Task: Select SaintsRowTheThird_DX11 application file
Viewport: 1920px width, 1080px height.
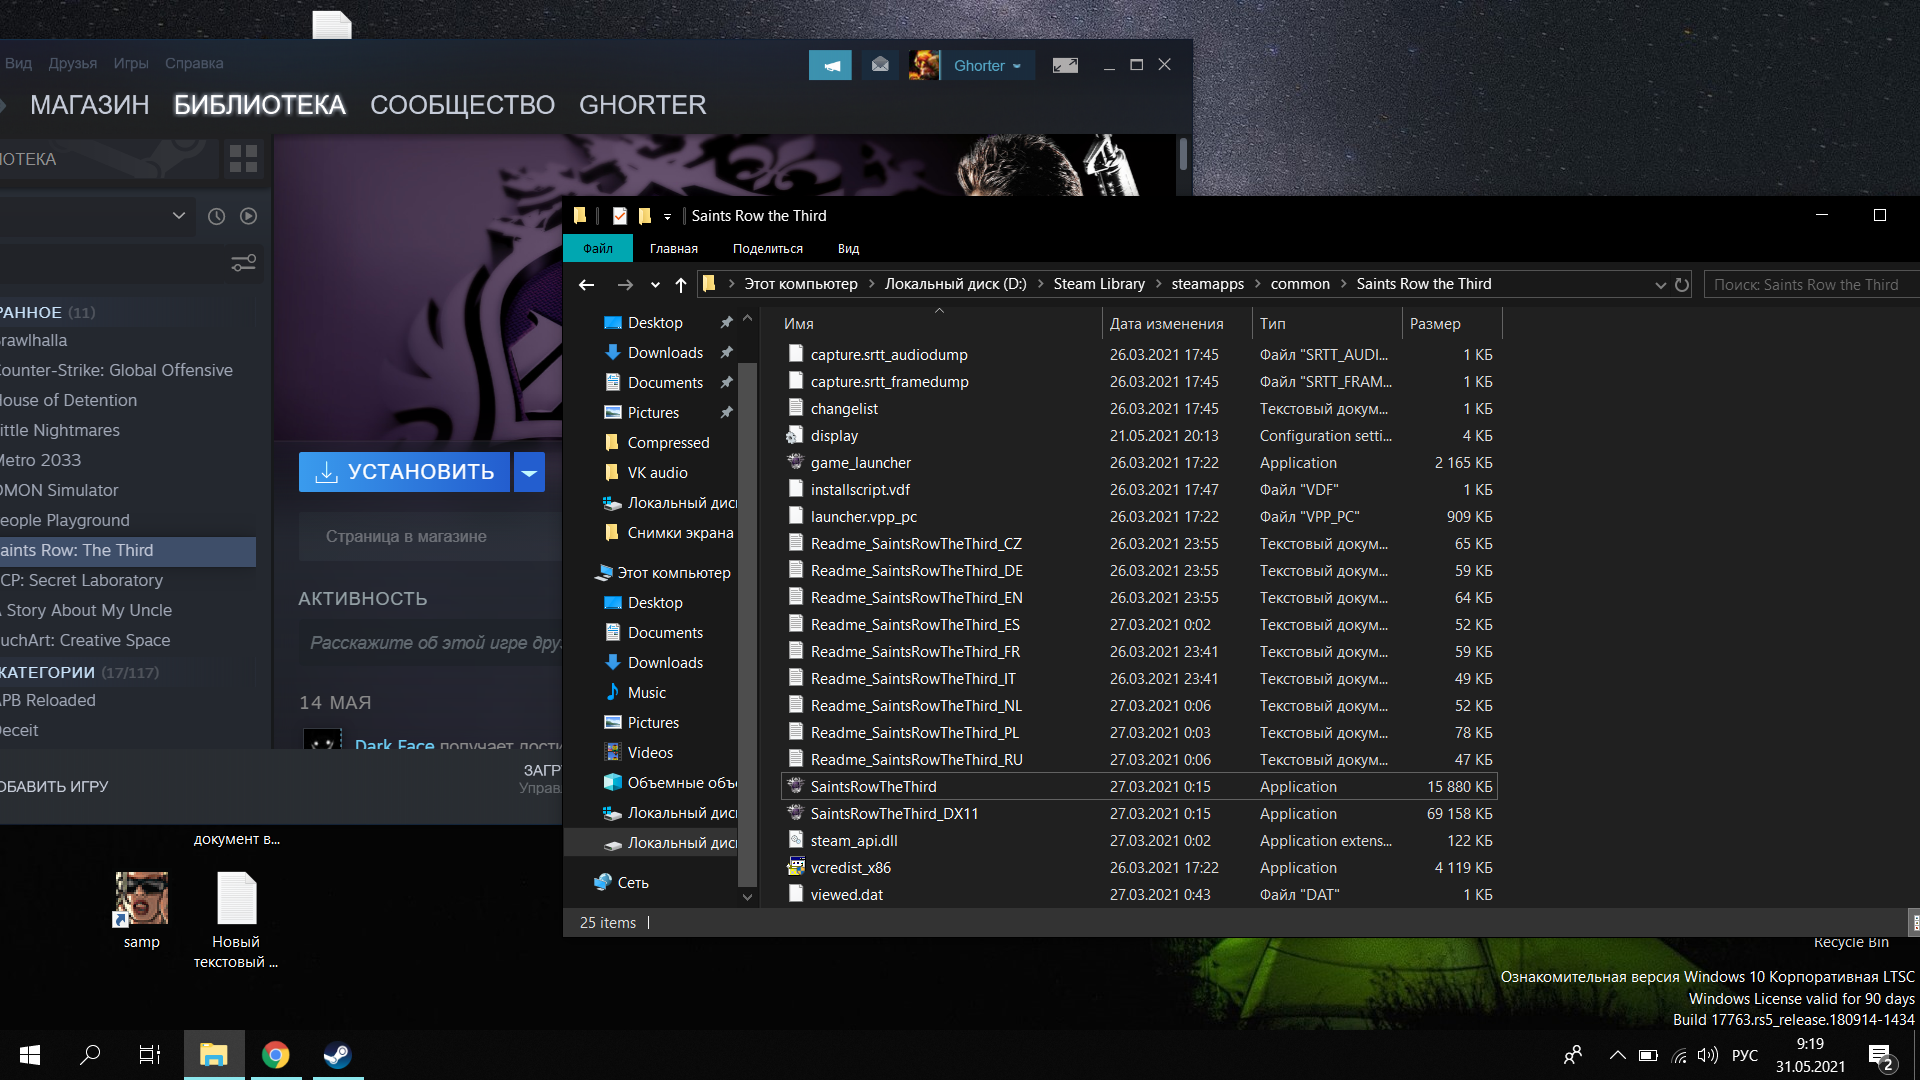Action: pos(894,814)
